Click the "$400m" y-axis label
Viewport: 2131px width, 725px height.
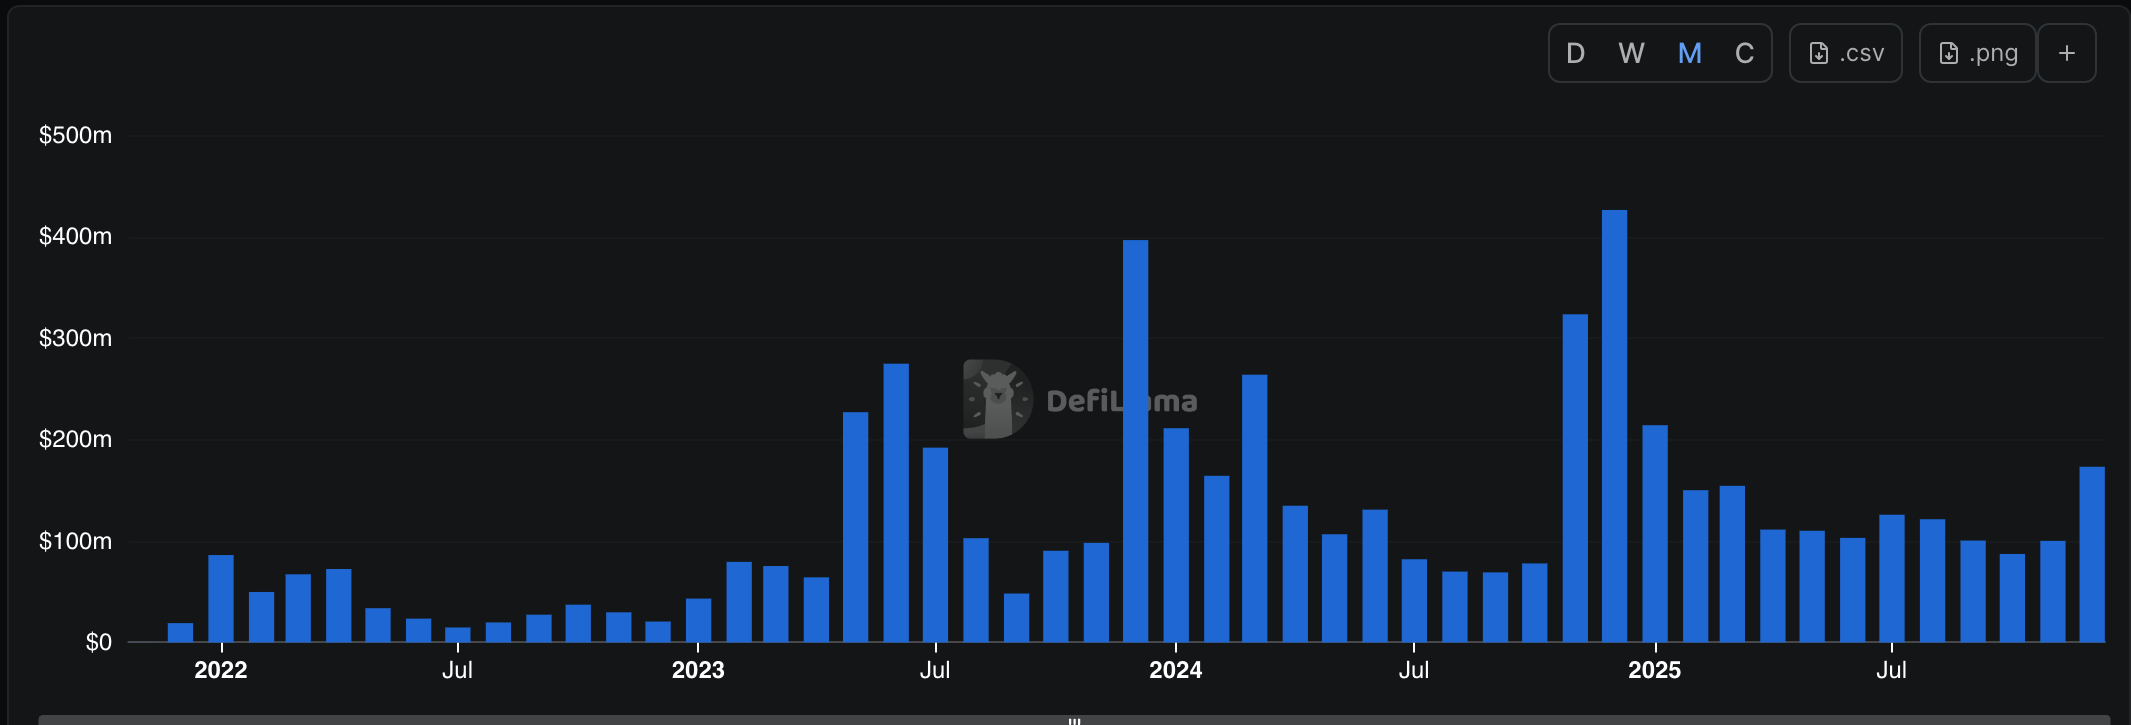click(75, 236)
